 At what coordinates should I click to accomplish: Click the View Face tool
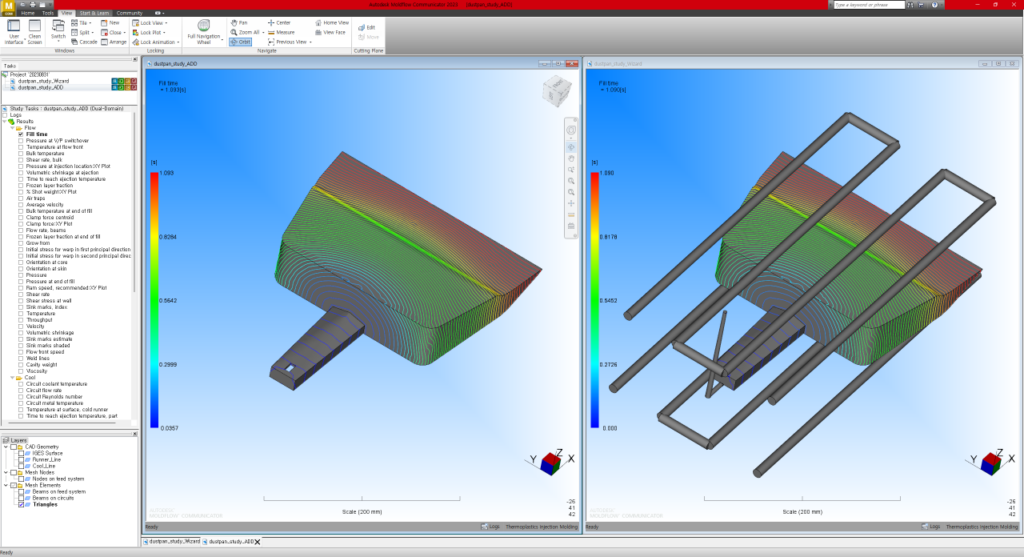click(x=330, y=32)
